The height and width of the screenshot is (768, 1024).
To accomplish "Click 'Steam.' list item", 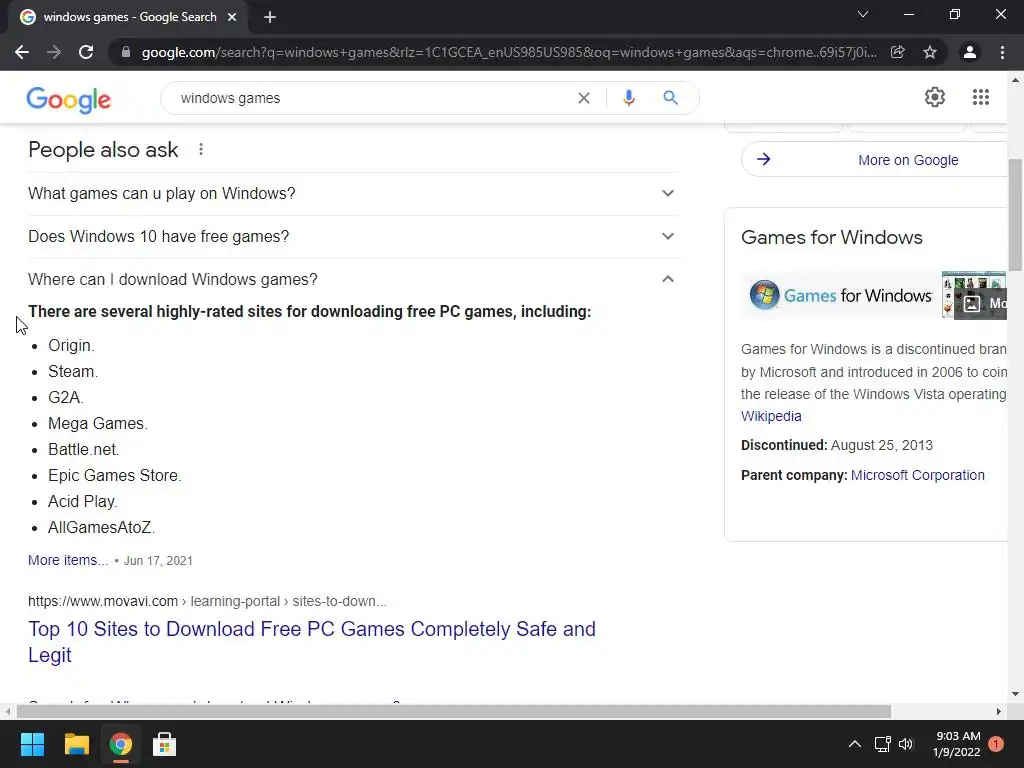I will [72, 372].
